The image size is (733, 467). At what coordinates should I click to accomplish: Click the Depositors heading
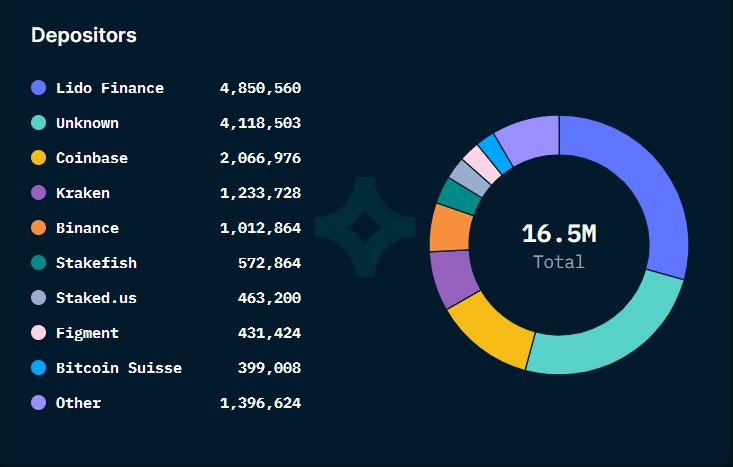pyautogui.click(x=84, y=36)
